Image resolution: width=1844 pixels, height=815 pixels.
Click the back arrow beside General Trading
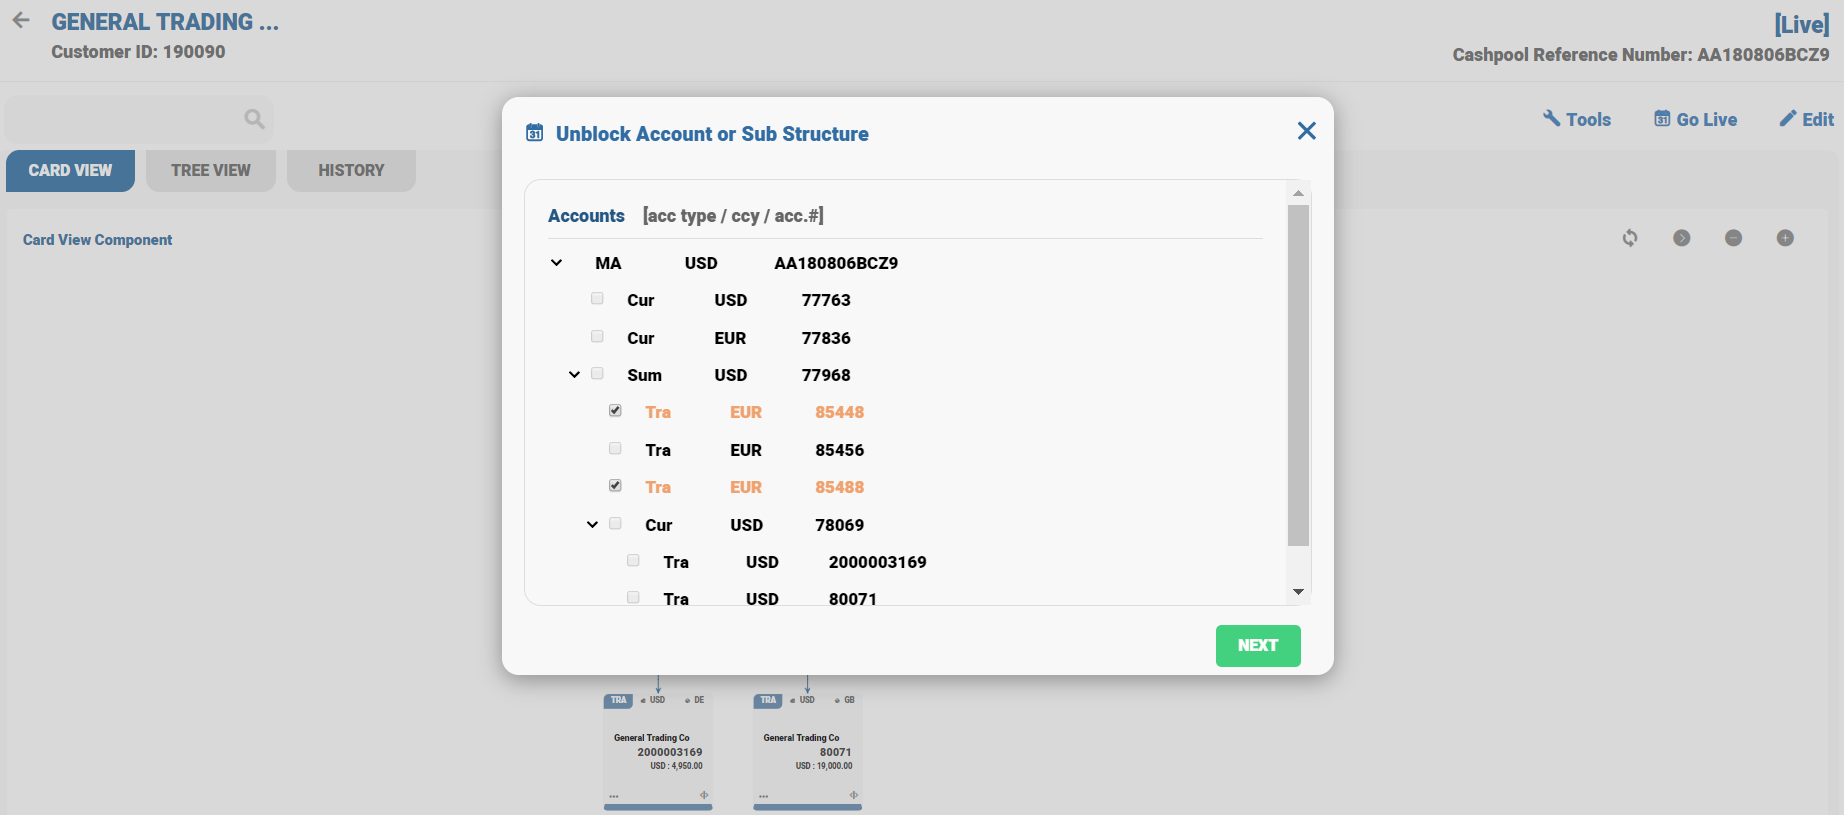coord(21,20)
